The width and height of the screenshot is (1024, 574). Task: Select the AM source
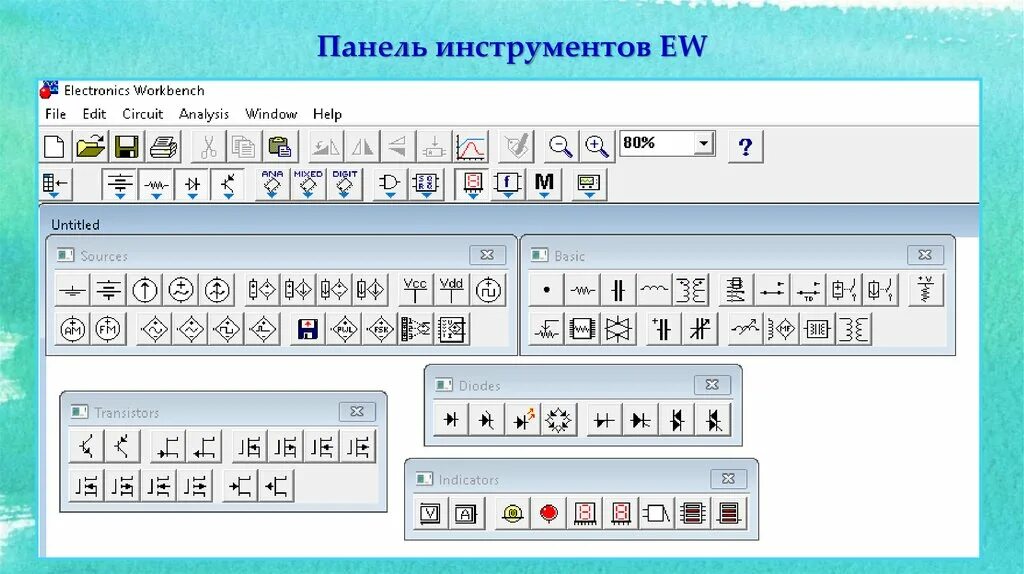72,329
